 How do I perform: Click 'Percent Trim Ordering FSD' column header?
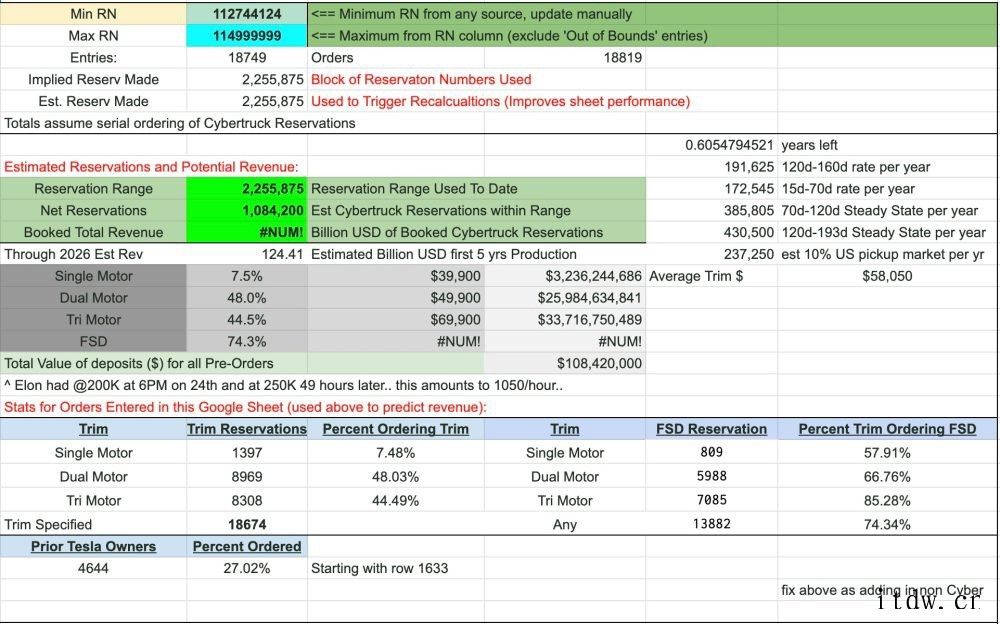(887, 429)
